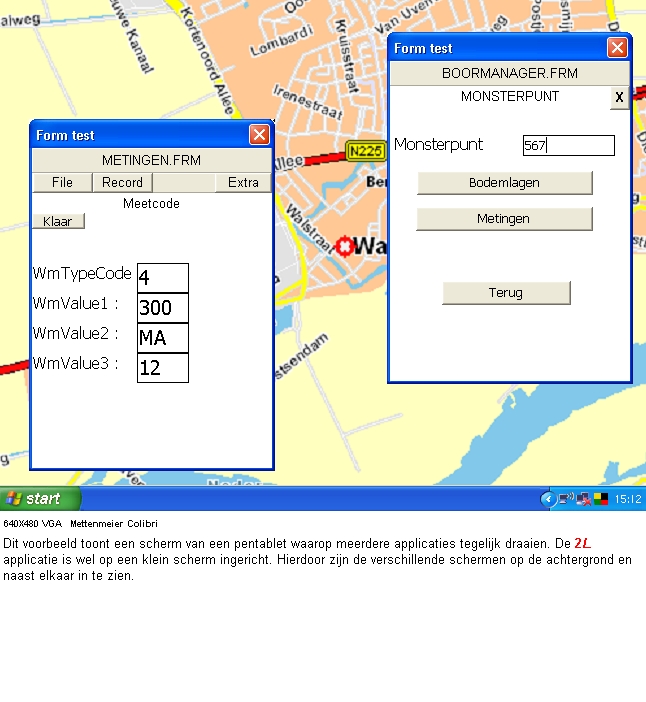646x702 pixels.
Task: Click the WmValue2 field containing MA
Action: (x=162, y=338)
